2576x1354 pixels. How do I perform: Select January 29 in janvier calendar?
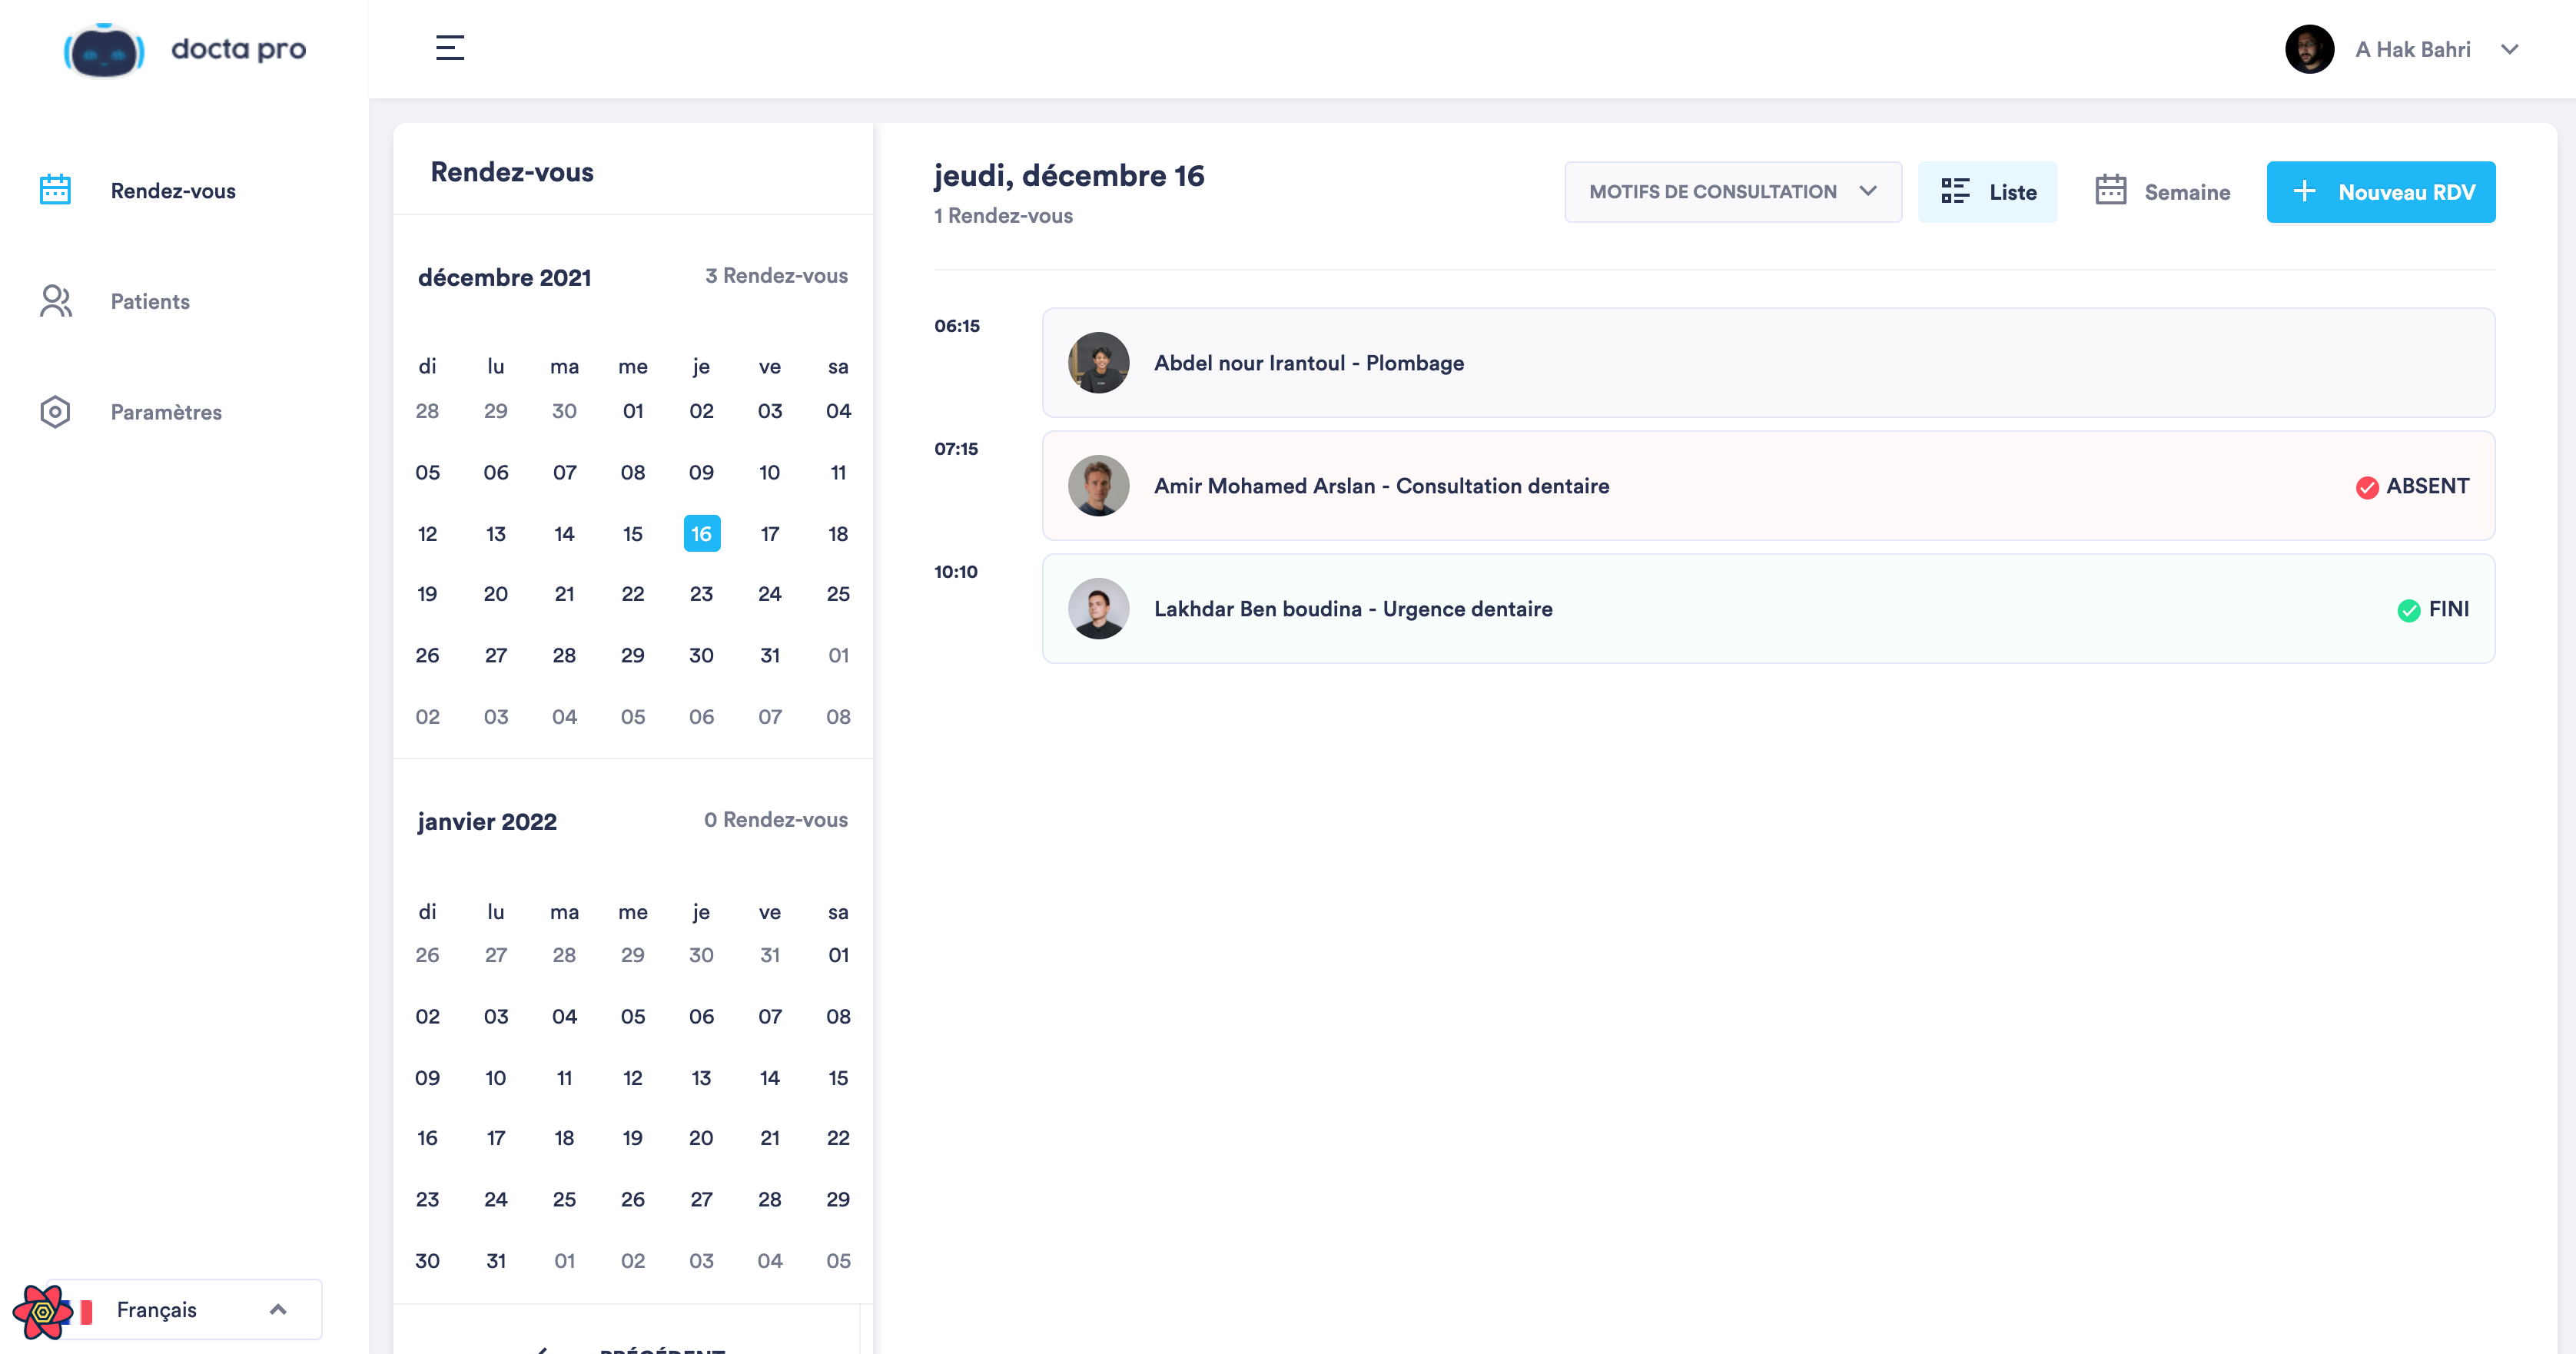coord(838,1199)
